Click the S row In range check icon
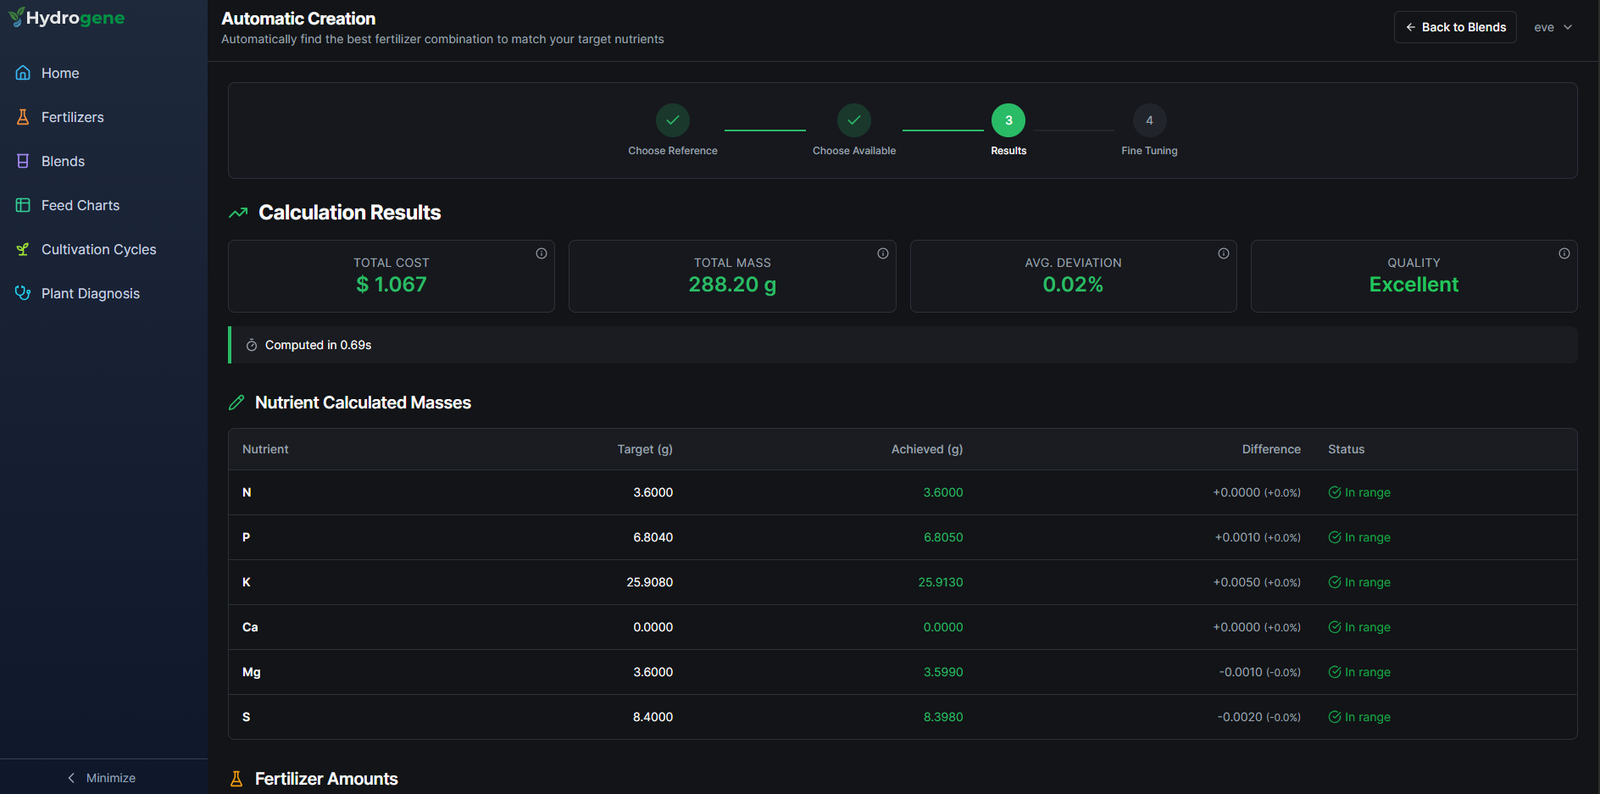The width and height of the screenshot is (1600, 794). (x=1334, y=718)
